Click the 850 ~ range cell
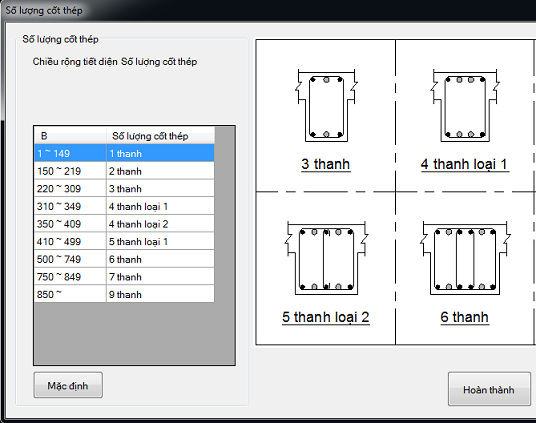Screen dimensions: 536x423 pyautogui.click(x=70, y=294)
